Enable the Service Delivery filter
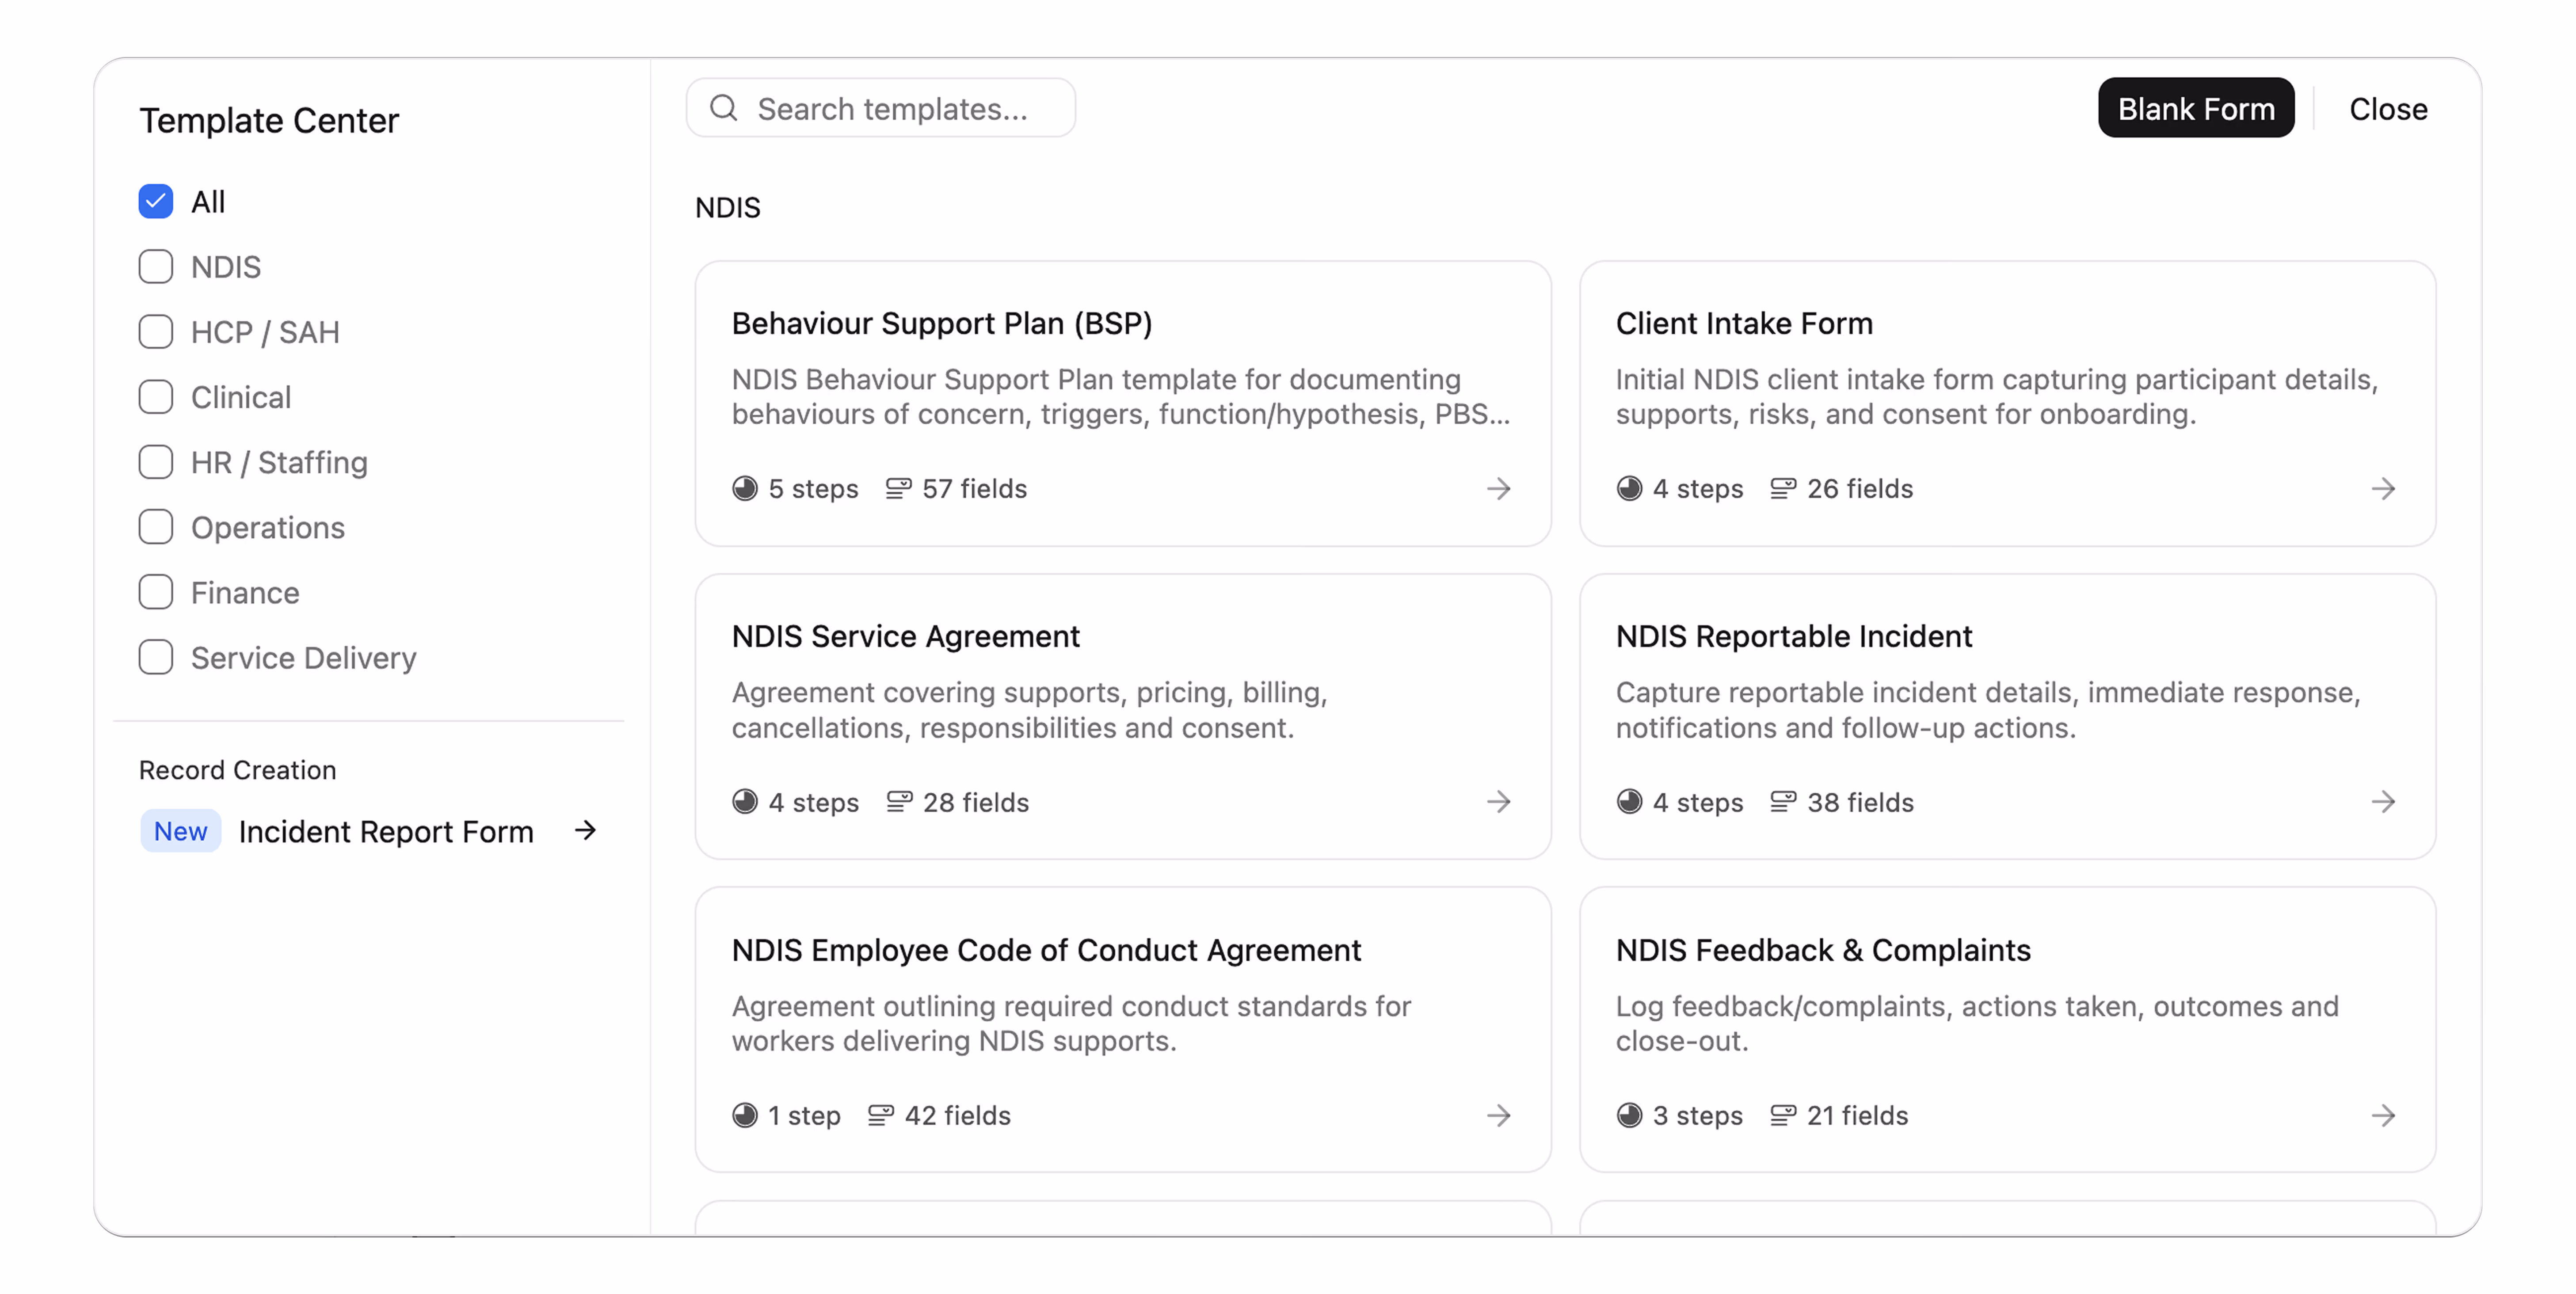This screenshot has width=2576, height=1294. 156,657
